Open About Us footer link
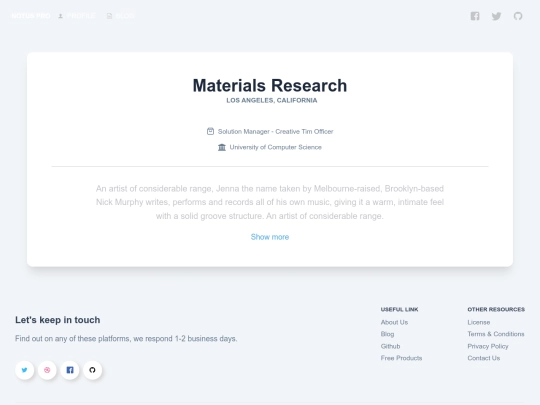Screen dimensions: 540x405 pos(394,322)
